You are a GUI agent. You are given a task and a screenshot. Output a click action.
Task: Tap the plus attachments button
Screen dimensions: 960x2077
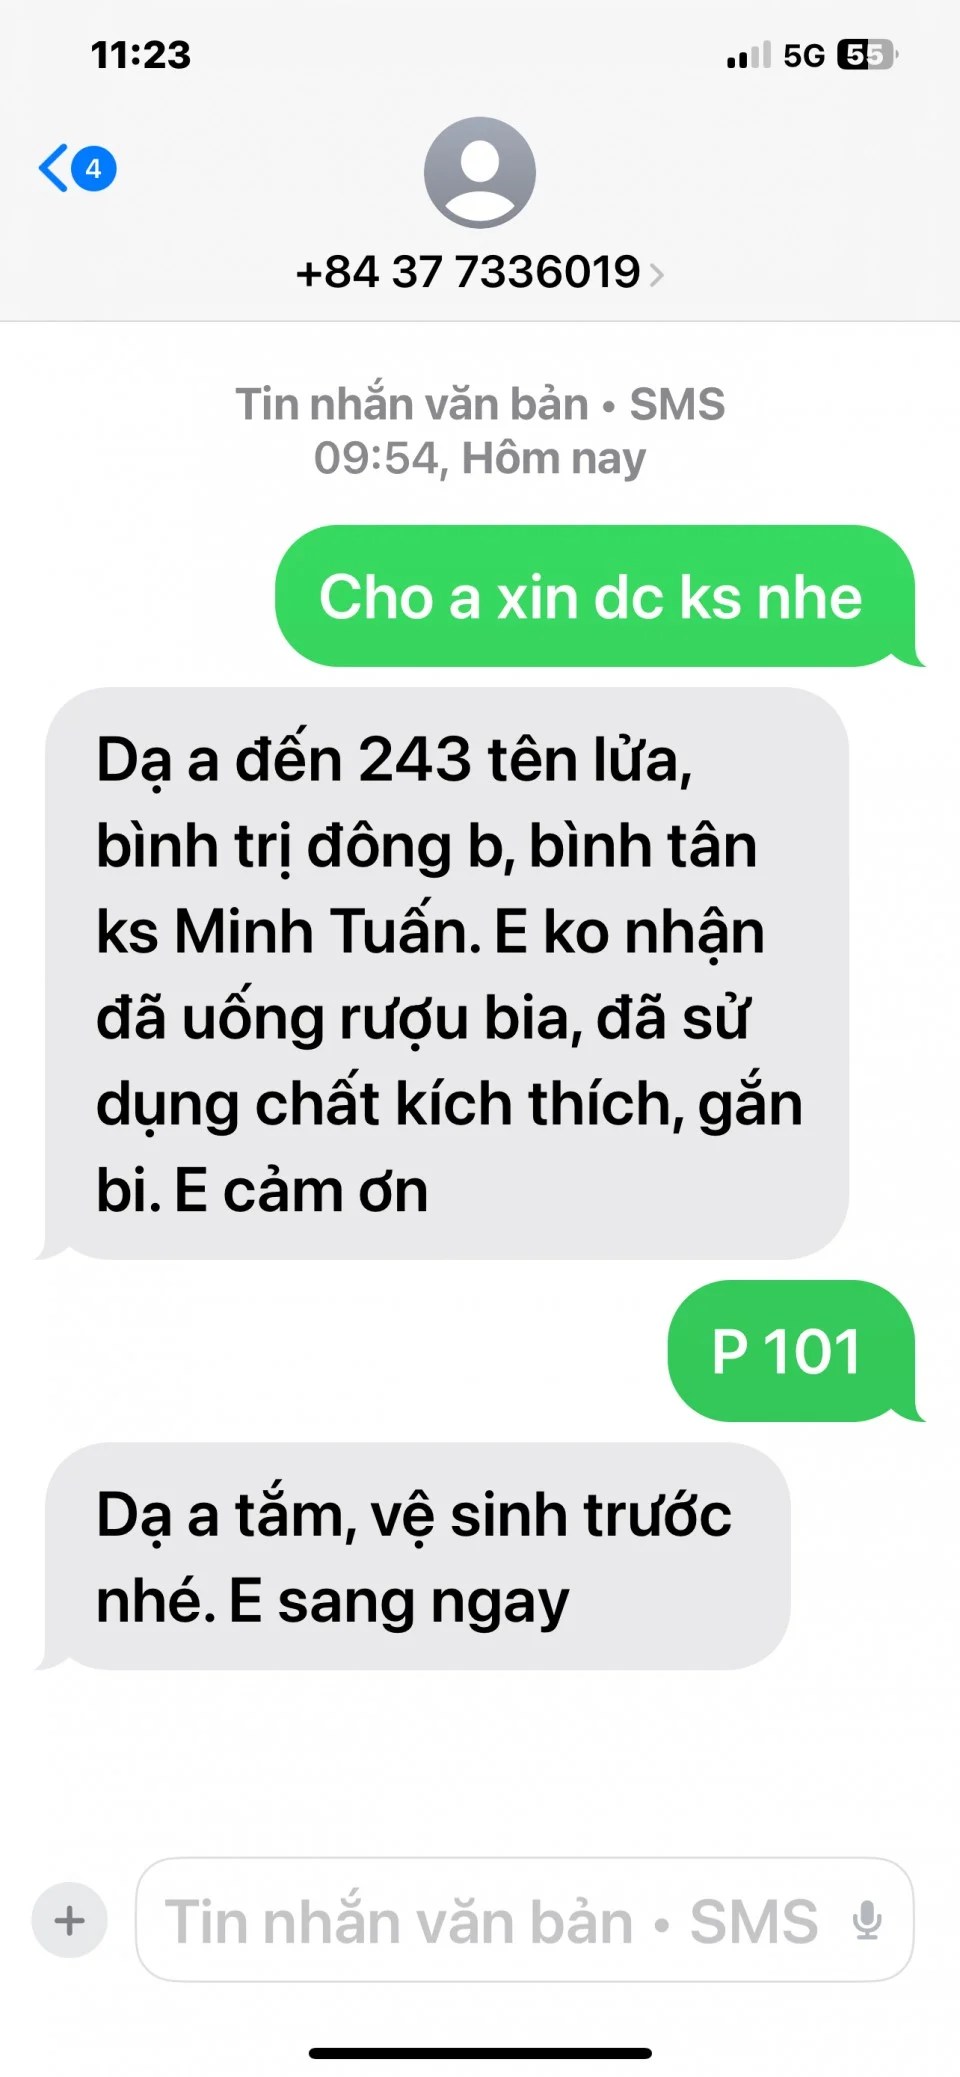(x=70, y=1920)
